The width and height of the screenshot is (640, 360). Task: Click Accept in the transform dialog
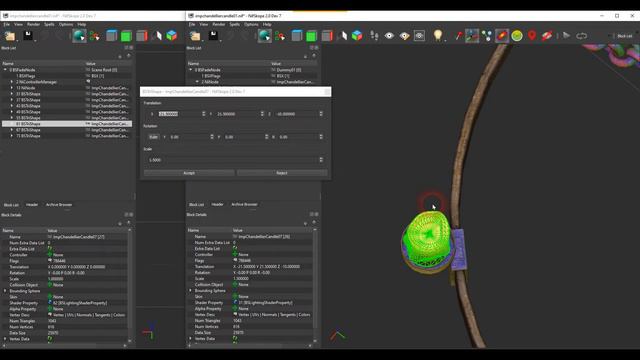(x=189, y=173)
